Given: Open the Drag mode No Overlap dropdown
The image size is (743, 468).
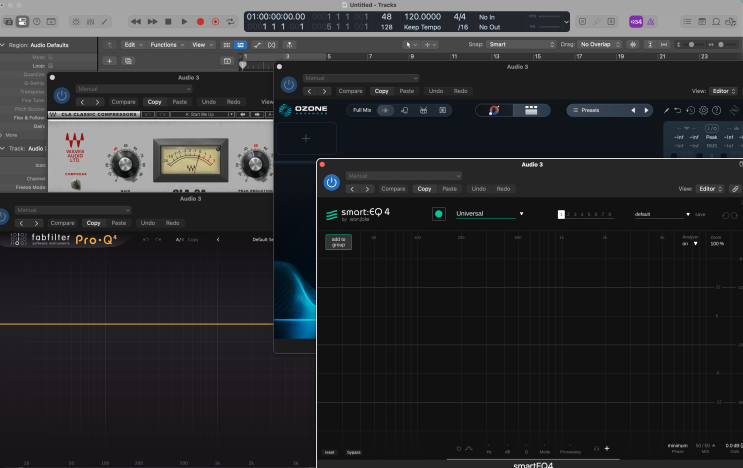Looking at the screenshot, I should (599, 44).
